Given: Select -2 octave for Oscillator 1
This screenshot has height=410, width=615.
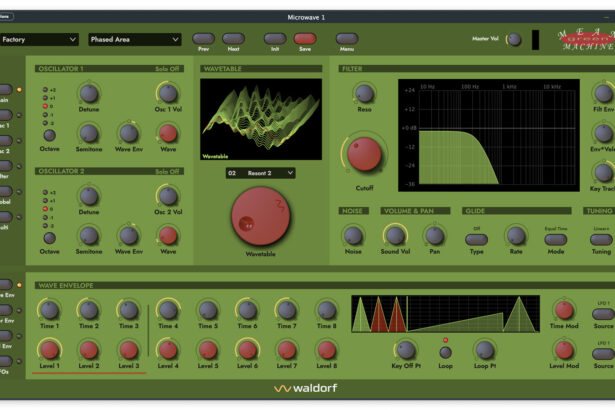Looking at the screenshot, I should pyautogui.click(x=45, y=123).
